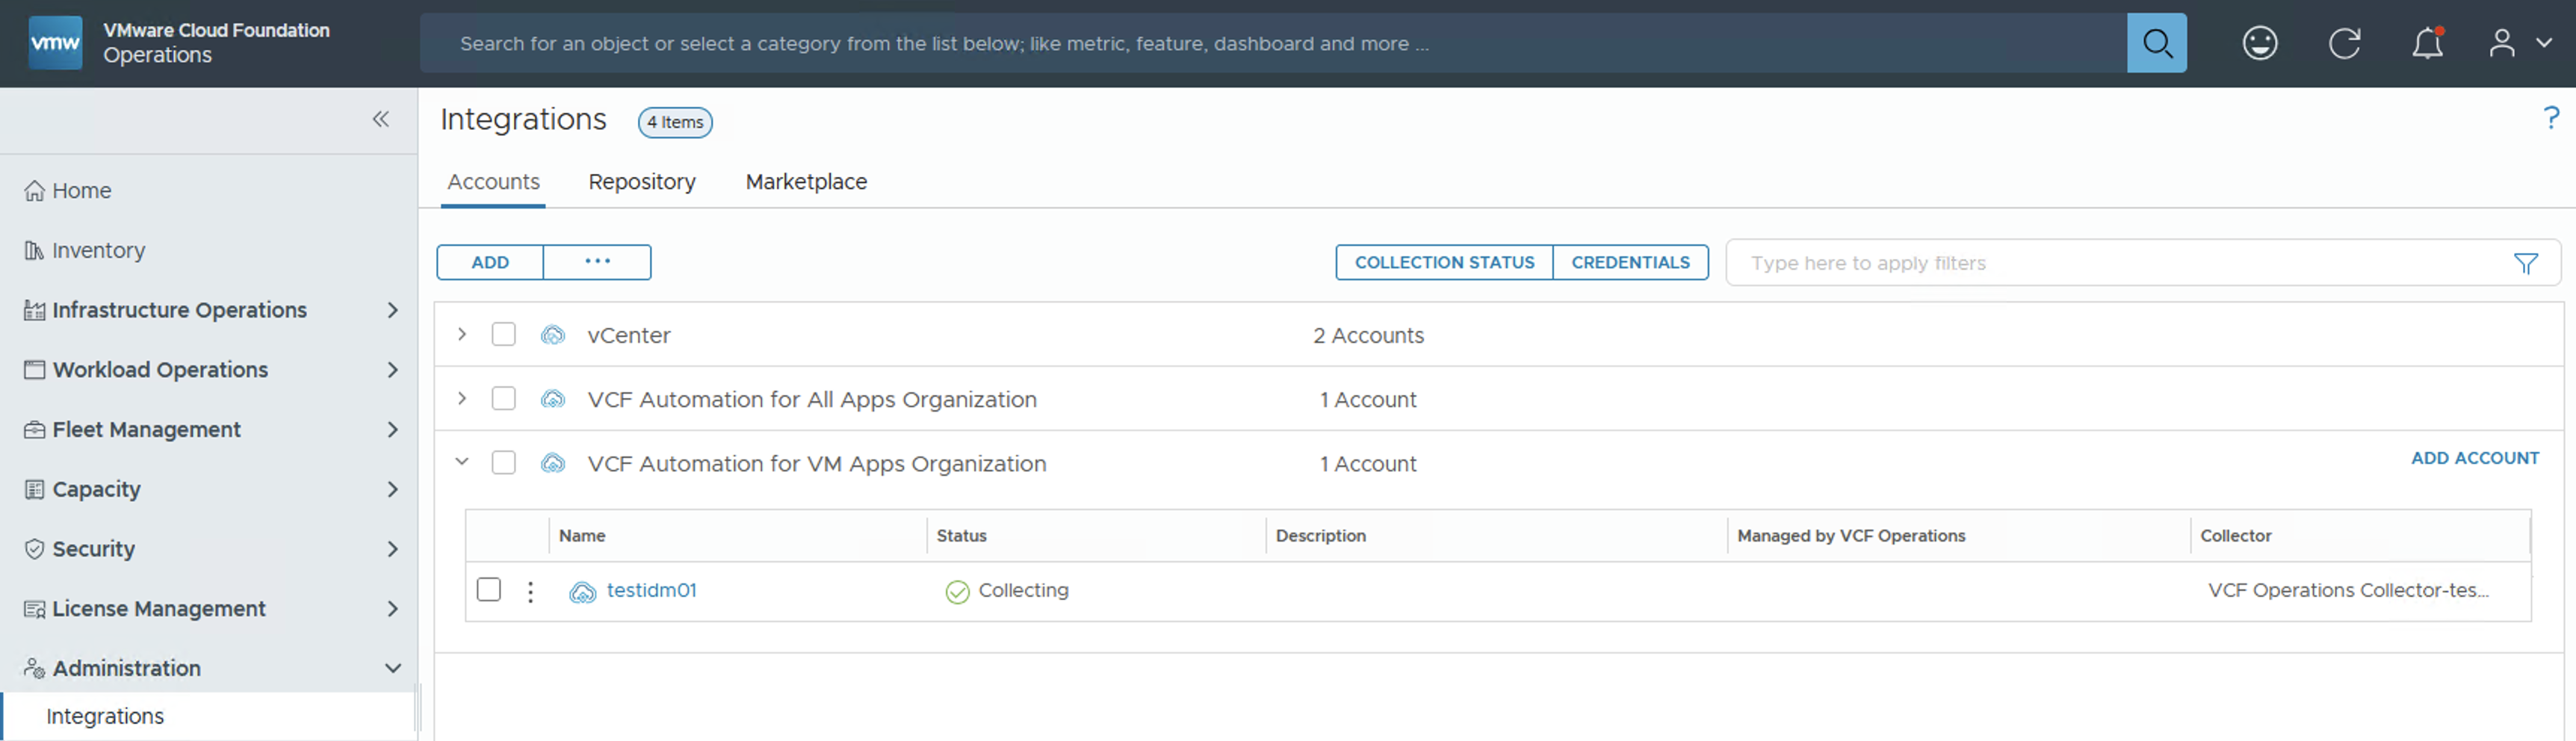Collapse the left navigation sidebar
This screenshot has height=741, width=2576.
pos(381,119)
